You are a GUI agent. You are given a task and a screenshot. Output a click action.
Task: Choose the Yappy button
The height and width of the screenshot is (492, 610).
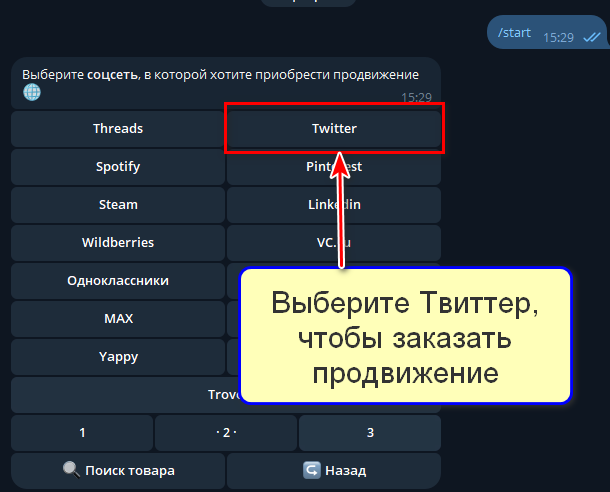(x=118, y=357)
